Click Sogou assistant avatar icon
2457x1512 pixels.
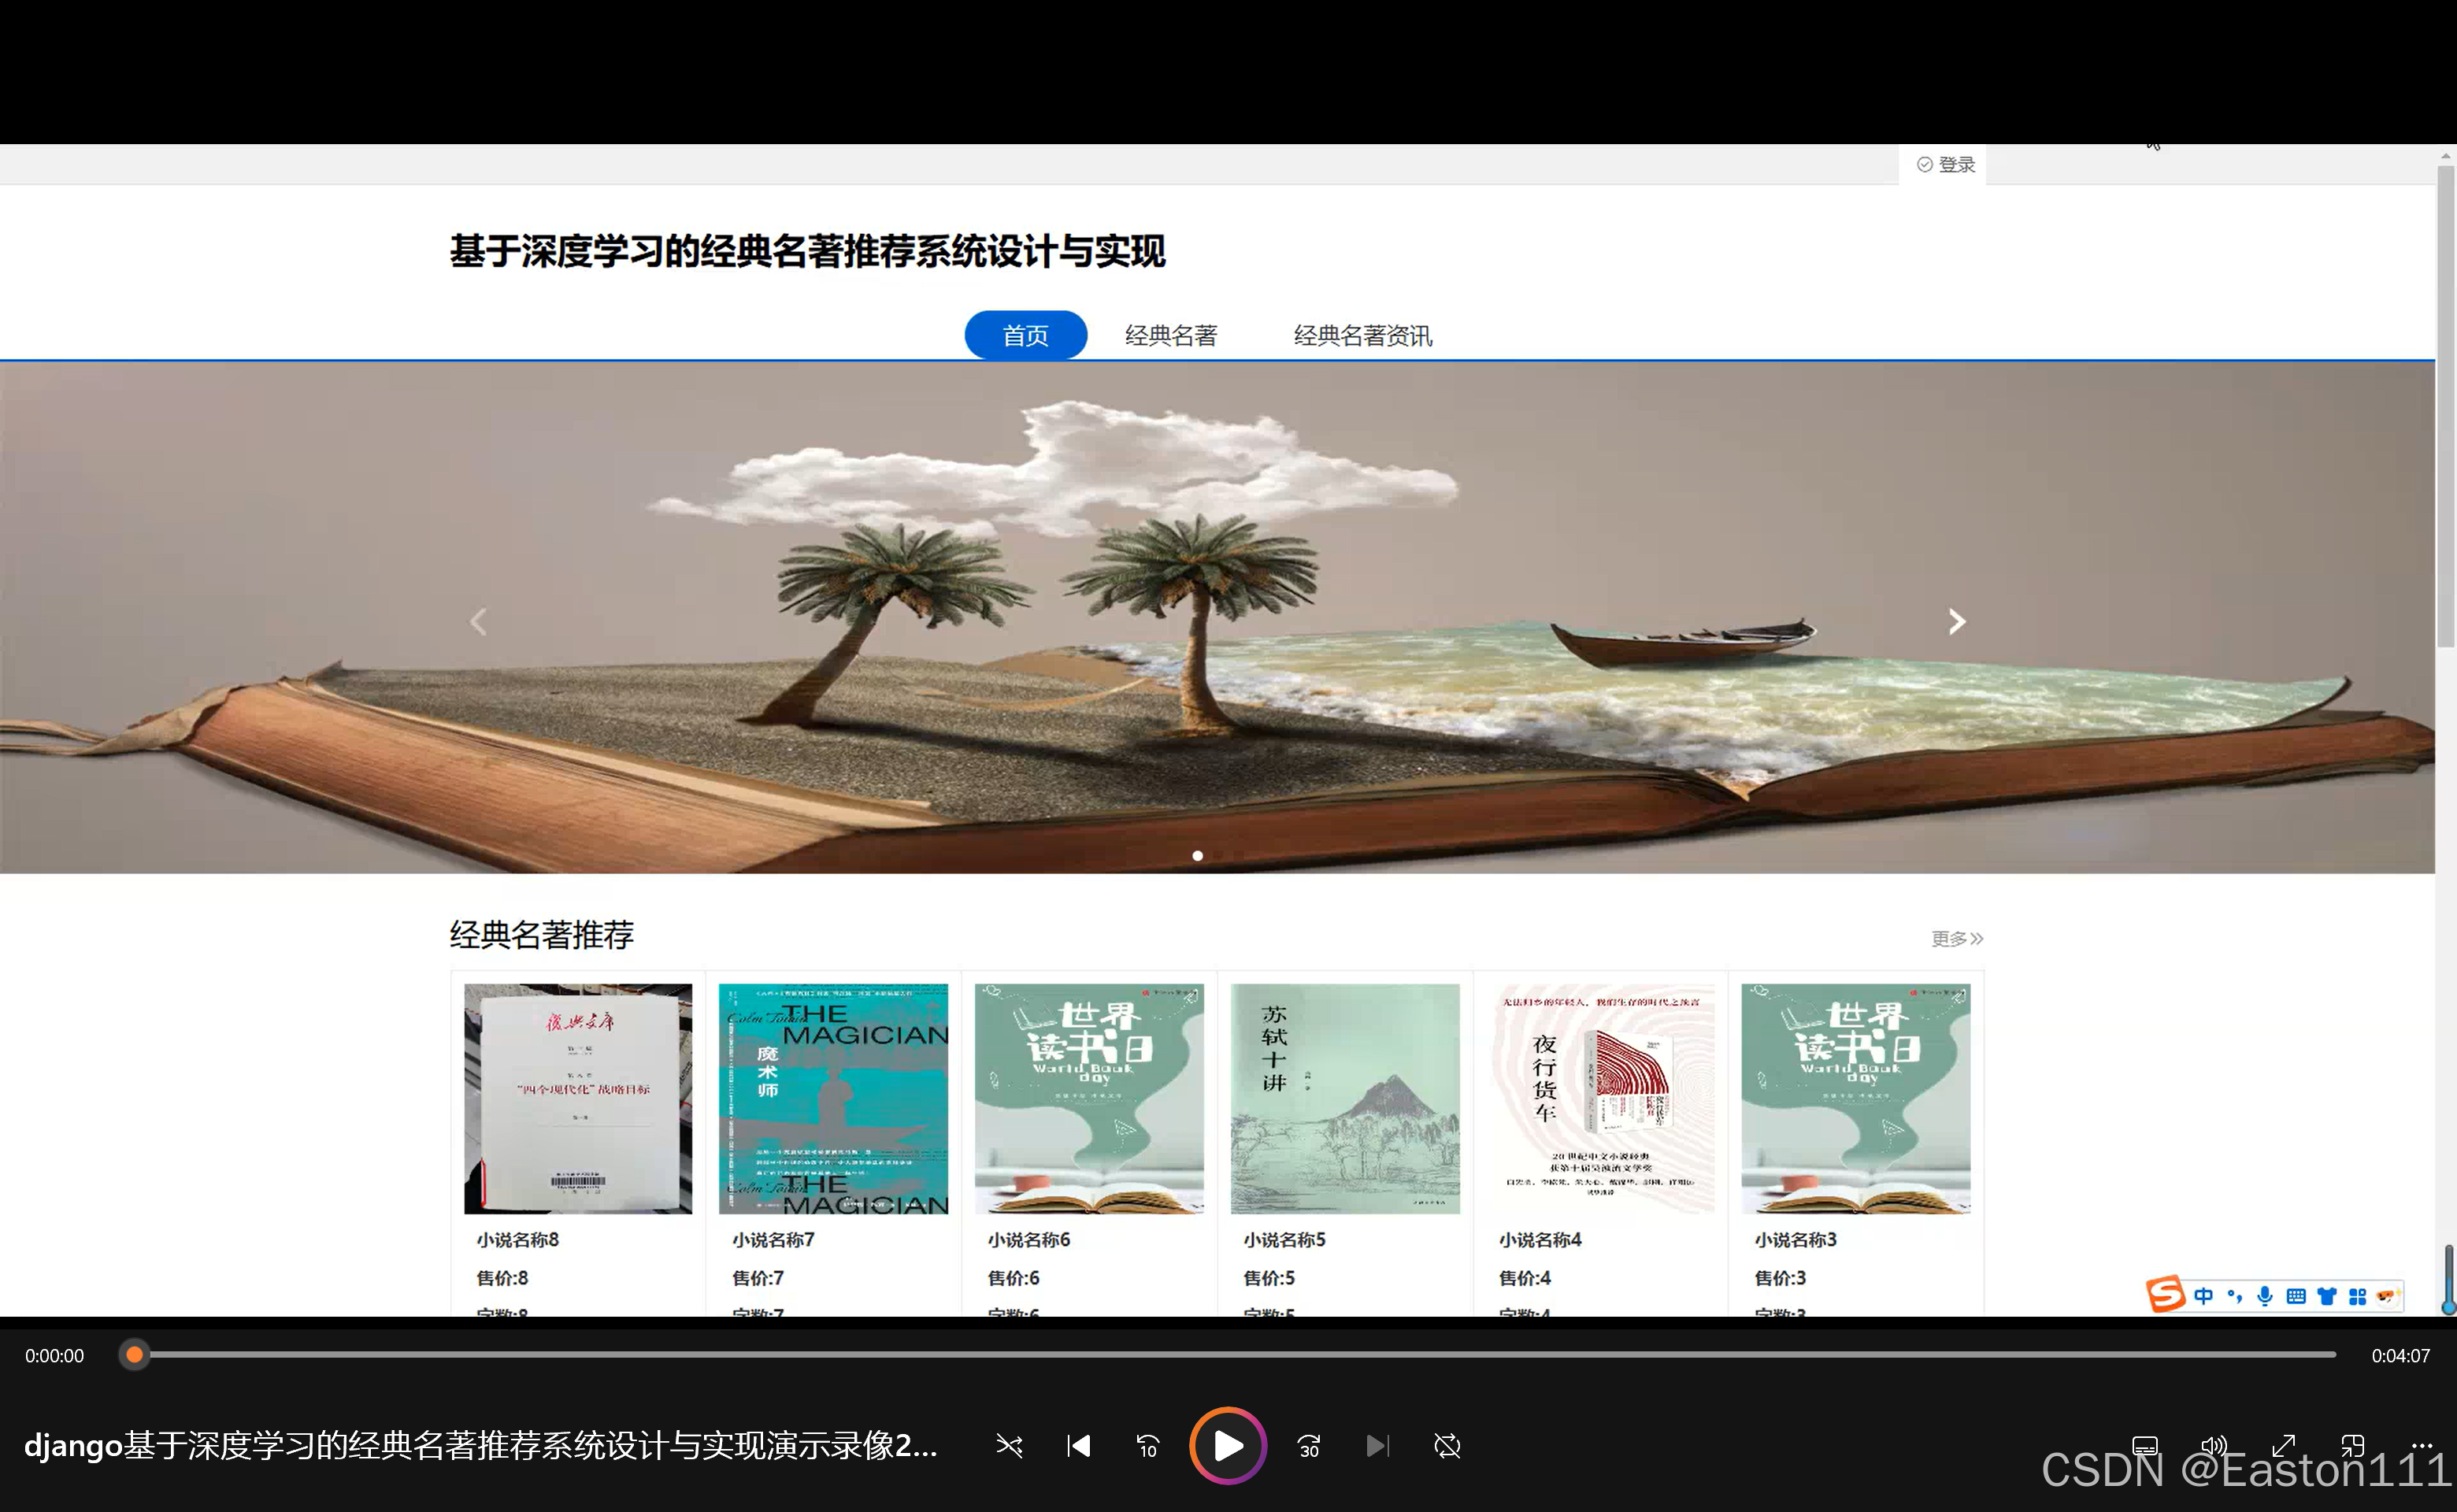(2388, 1296)
